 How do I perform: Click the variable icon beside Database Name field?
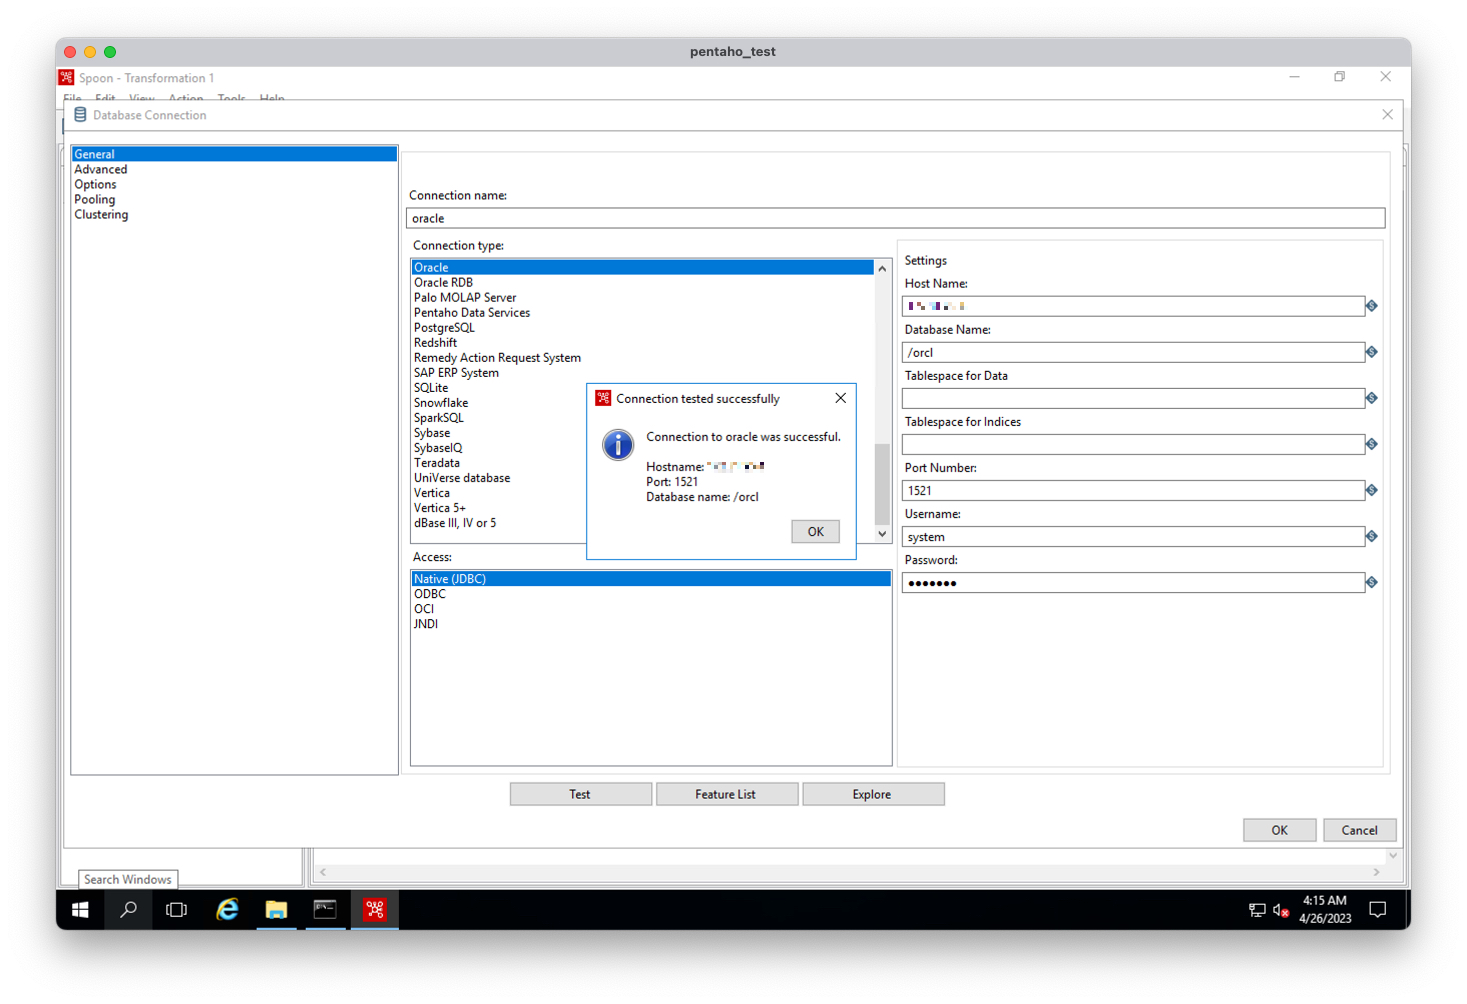pyautogui.click(x=1372, y=352)
